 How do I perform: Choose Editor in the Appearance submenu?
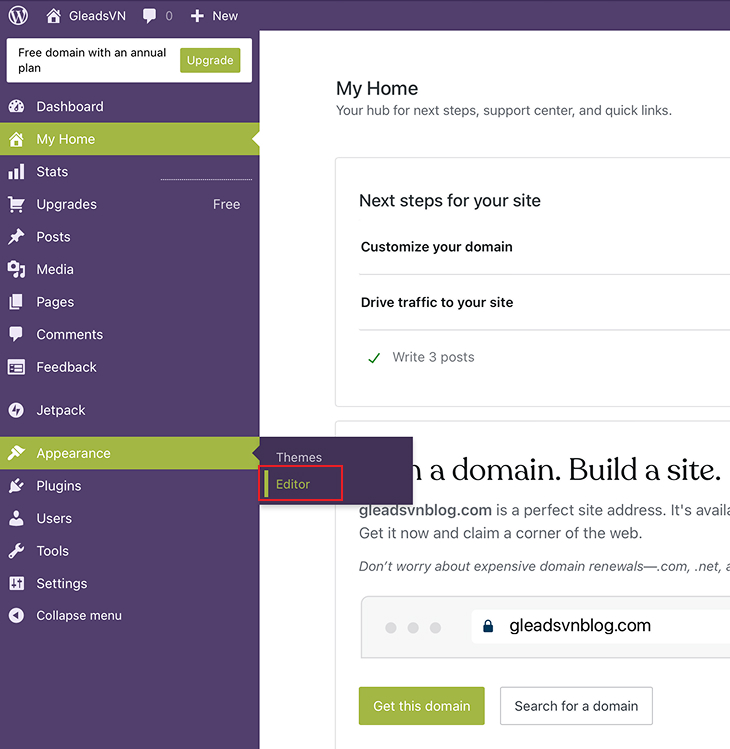coord(293,484)
